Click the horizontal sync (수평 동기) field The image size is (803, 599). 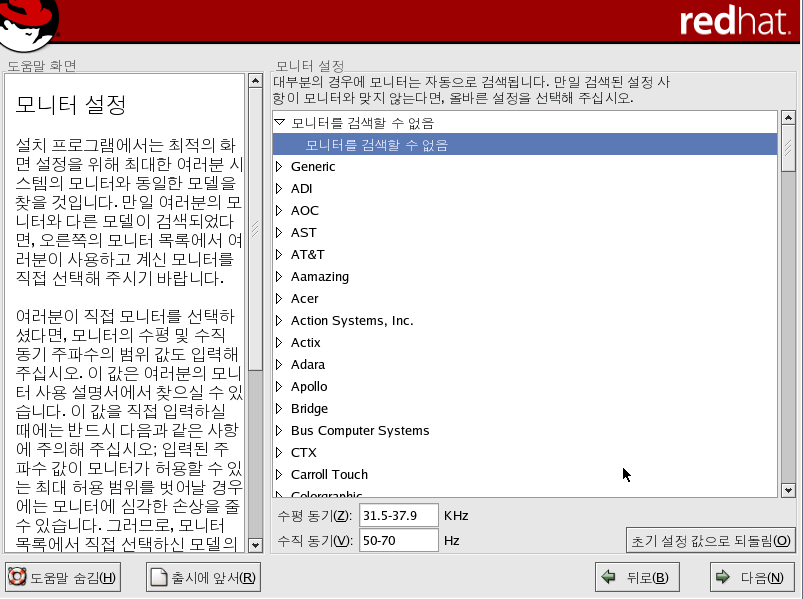(398, 515)
